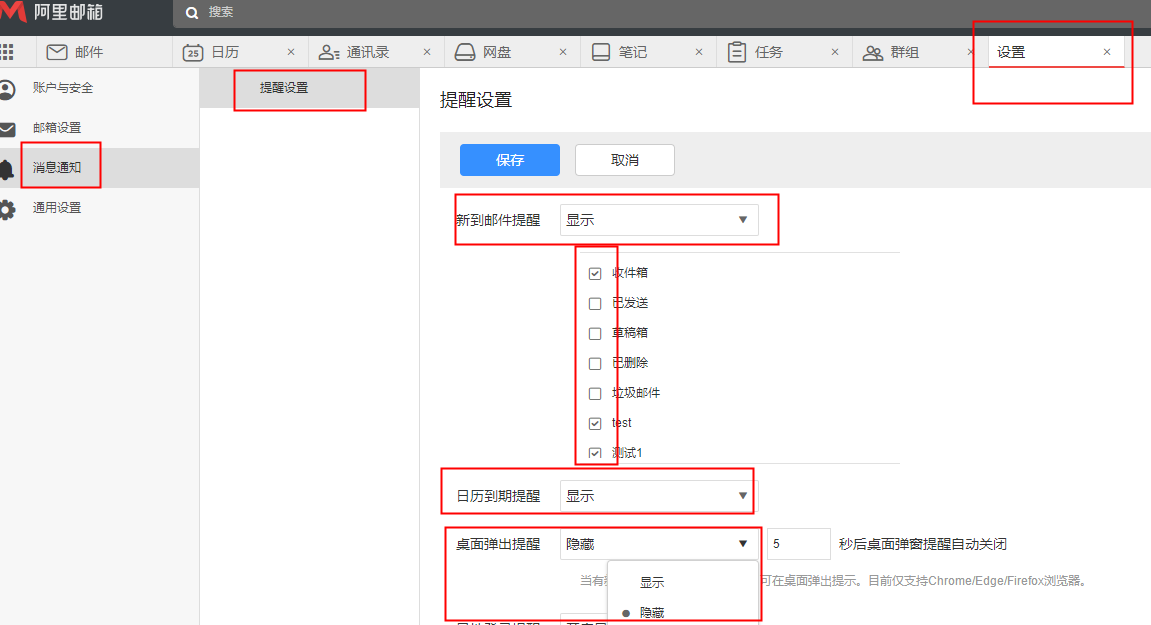Screen dimensions: 1151x625
Task: Check the 垃圾邮件 checkbox
Action: click(595, 393)
